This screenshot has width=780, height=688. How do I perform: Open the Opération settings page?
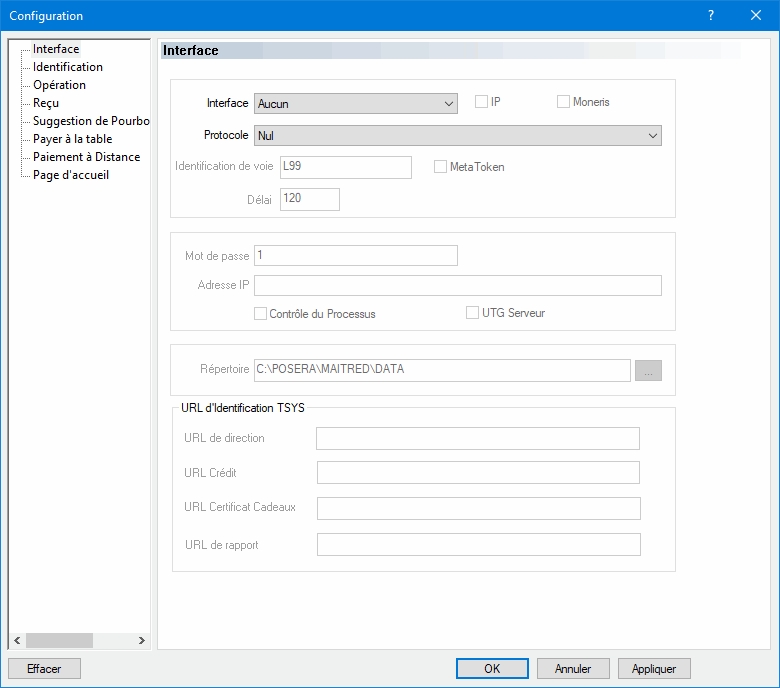59,85
